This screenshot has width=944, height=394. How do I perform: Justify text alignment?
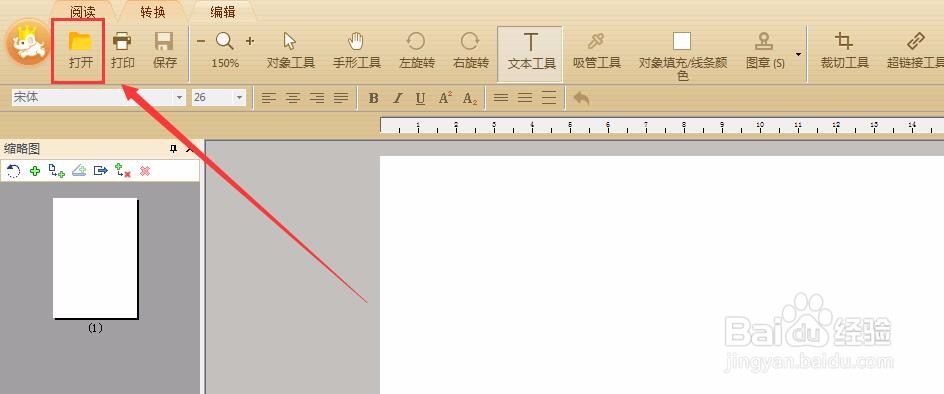pyautogui.click(x=341, y=98)
